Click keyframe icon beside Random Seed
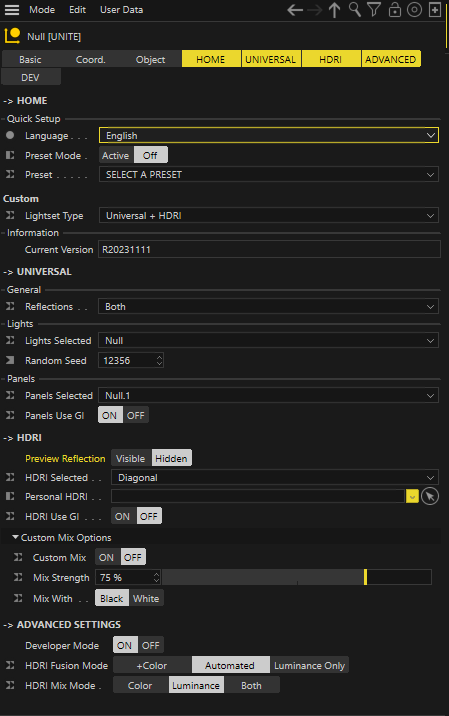The width and height of the screenshot is (449, 716). pyautogui.click(x=10, y=360)
